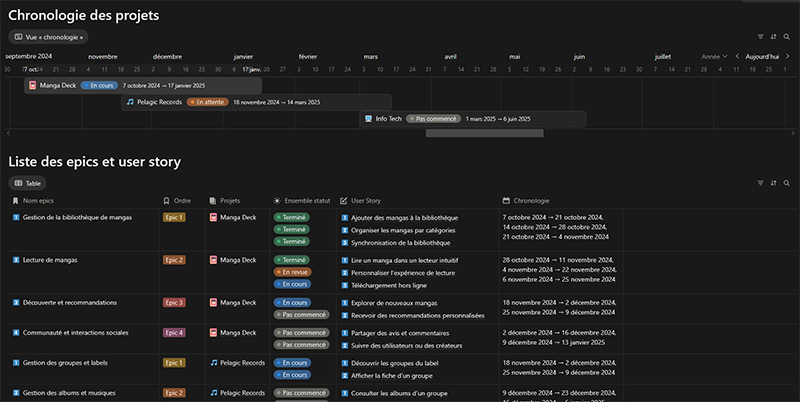
Task: Open story Synchronisation de la bibliothèque
Action: coord(401,243)
